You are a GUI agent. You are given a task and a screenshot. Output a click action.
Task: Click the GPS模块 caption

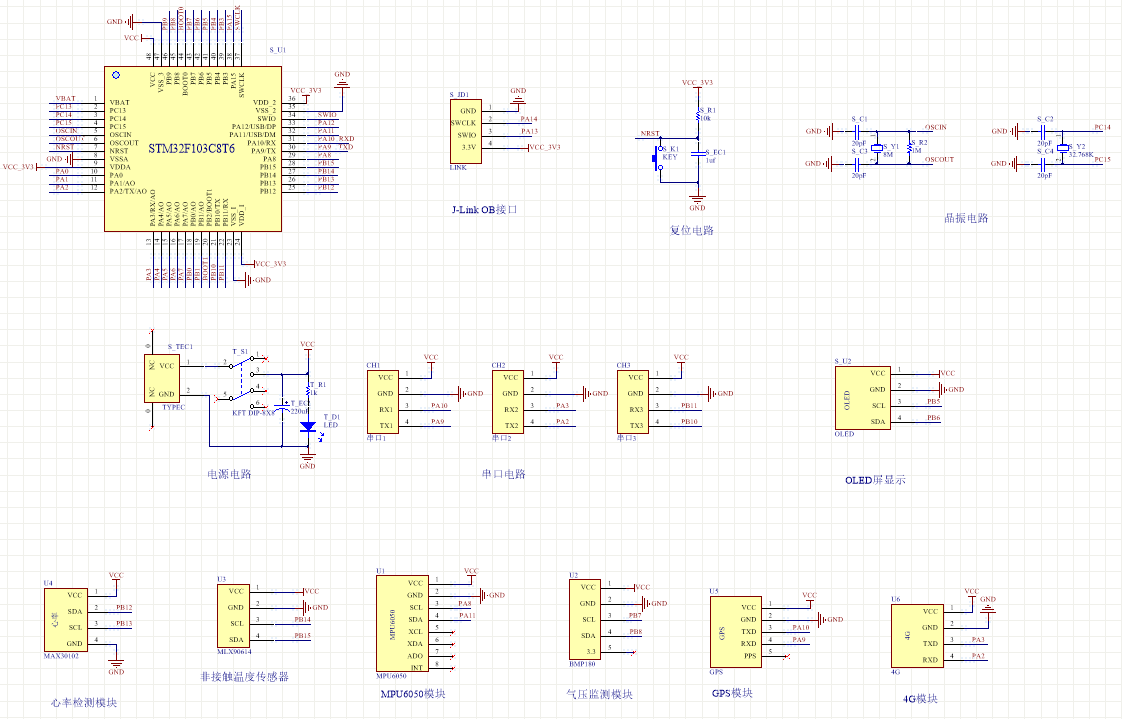tap(732, 693)
